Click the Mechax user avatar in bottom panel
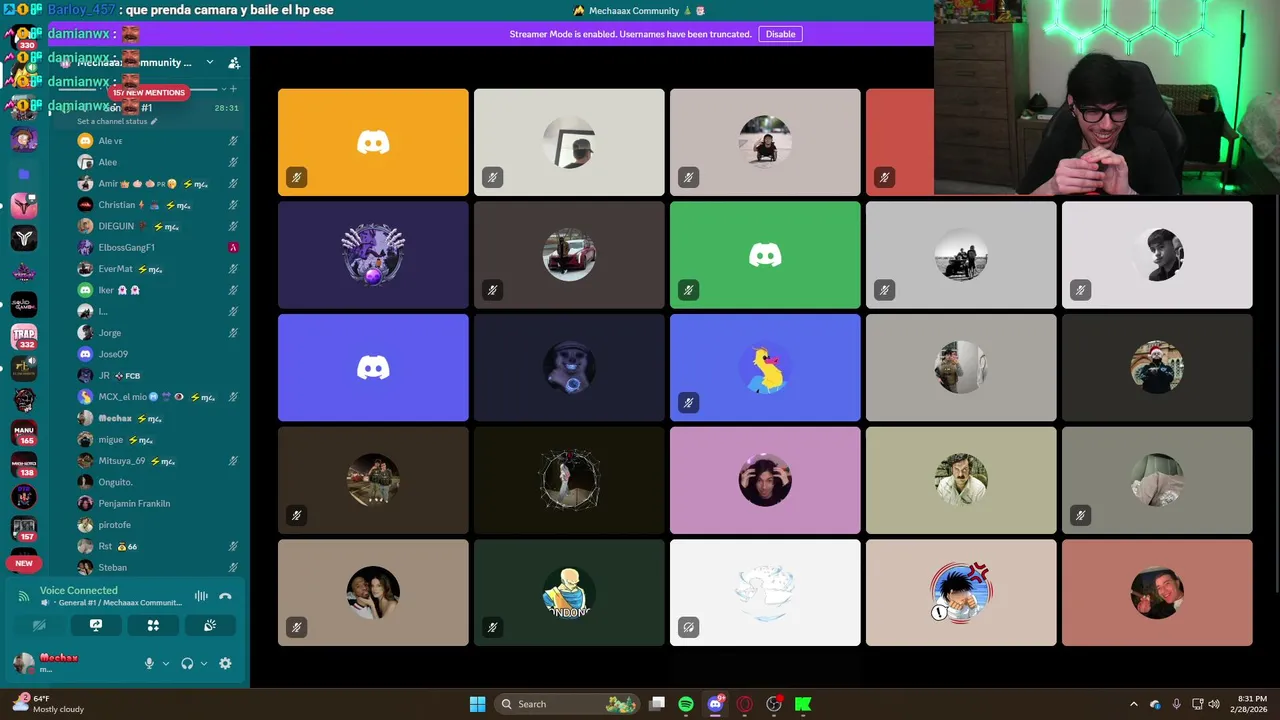This screenshot has width=1280, height=720. (24, 663)
